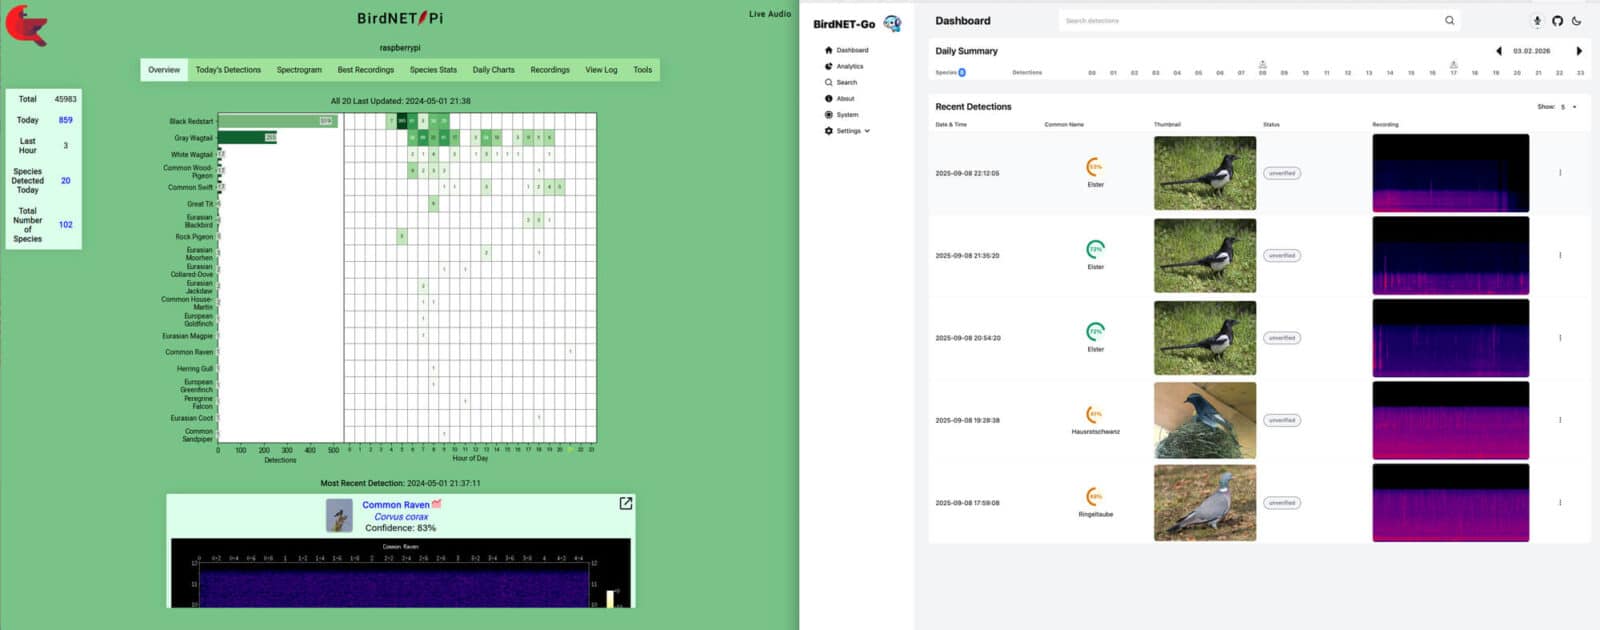1600x630 pixels.
Task: Click the Common Raven species link
Action: (396, 505)
